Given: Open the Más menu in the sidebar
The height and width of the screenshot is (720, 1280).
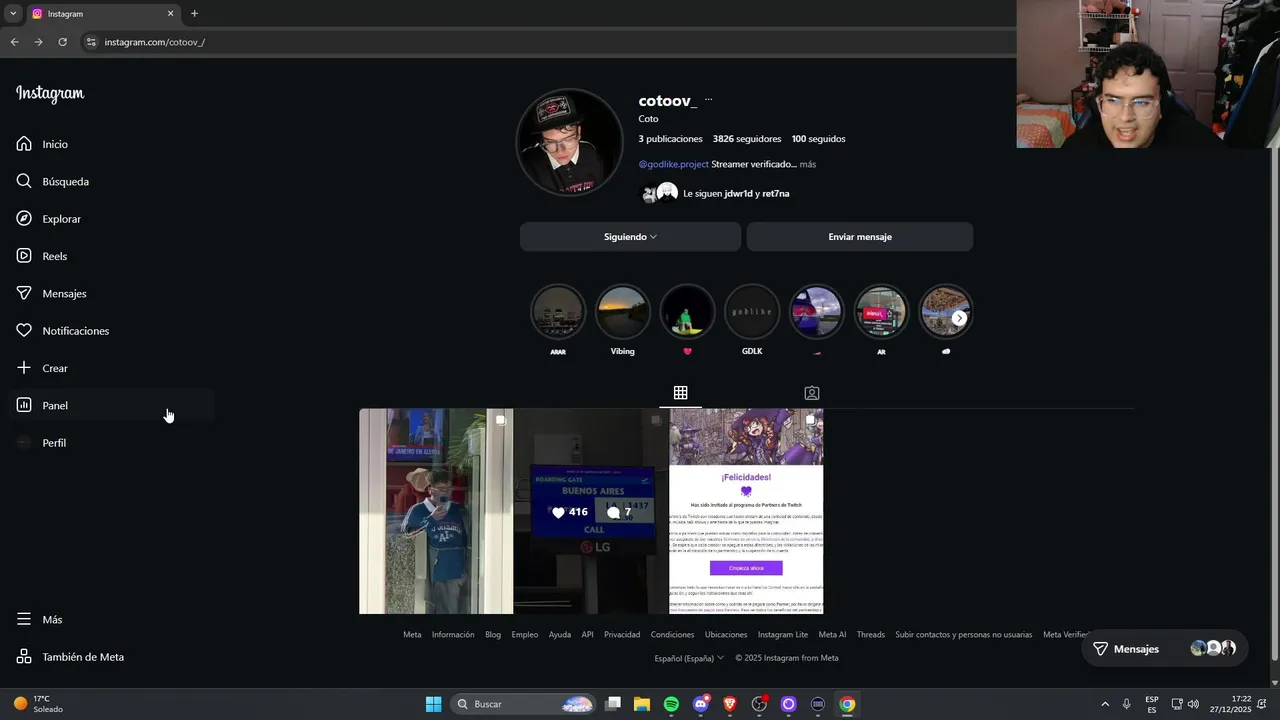Looking at the screenshot, I should coord(39,619).
